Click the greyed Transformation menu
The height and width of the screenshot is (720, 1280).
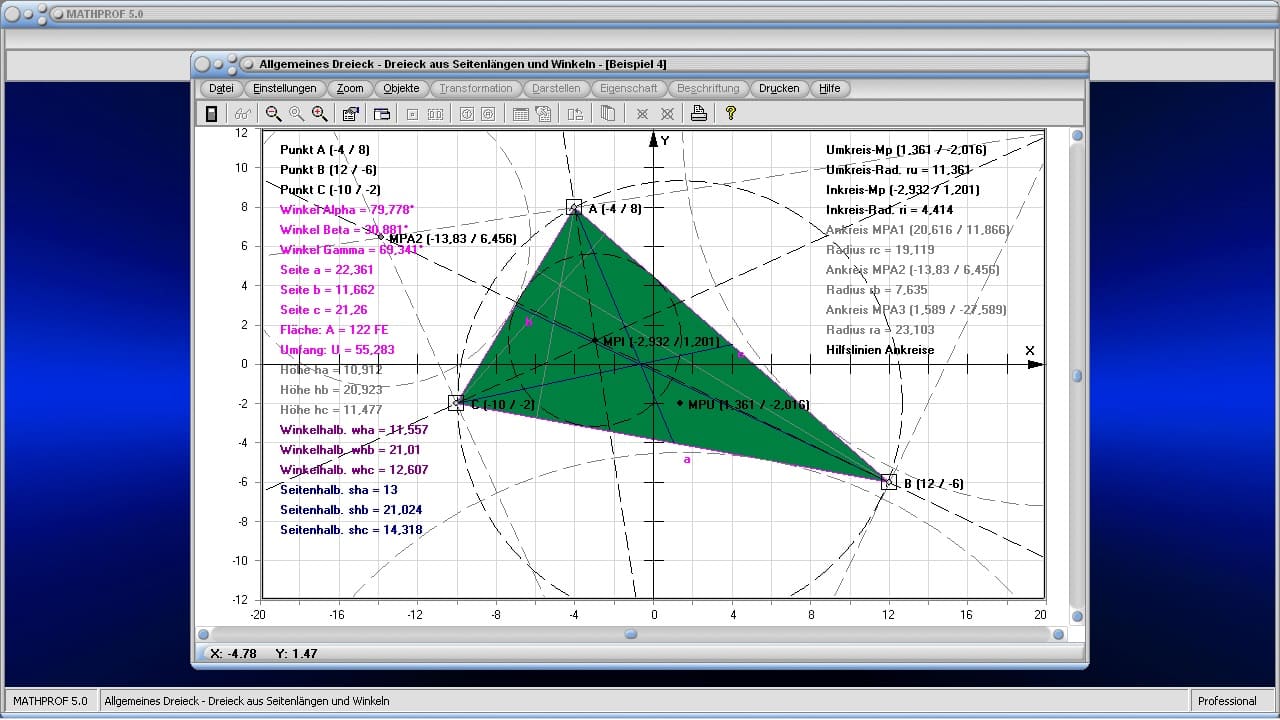pos(476,88)
